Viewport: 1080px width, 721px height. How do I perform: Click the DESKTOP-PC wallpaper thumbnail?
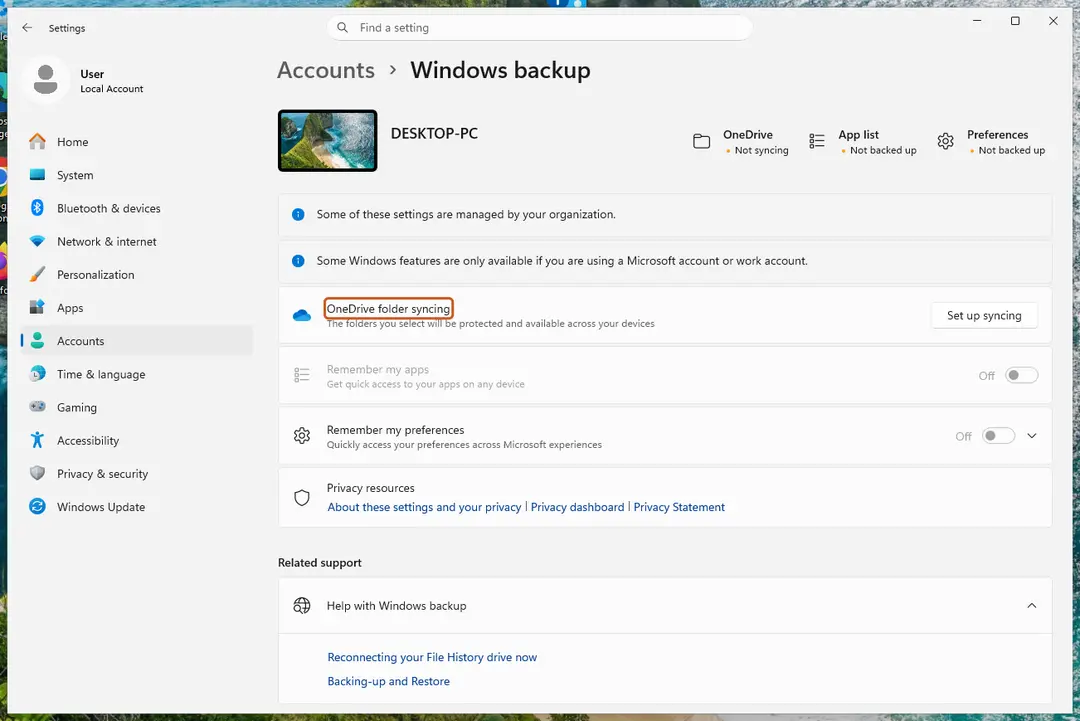click(x=327, y=140)
